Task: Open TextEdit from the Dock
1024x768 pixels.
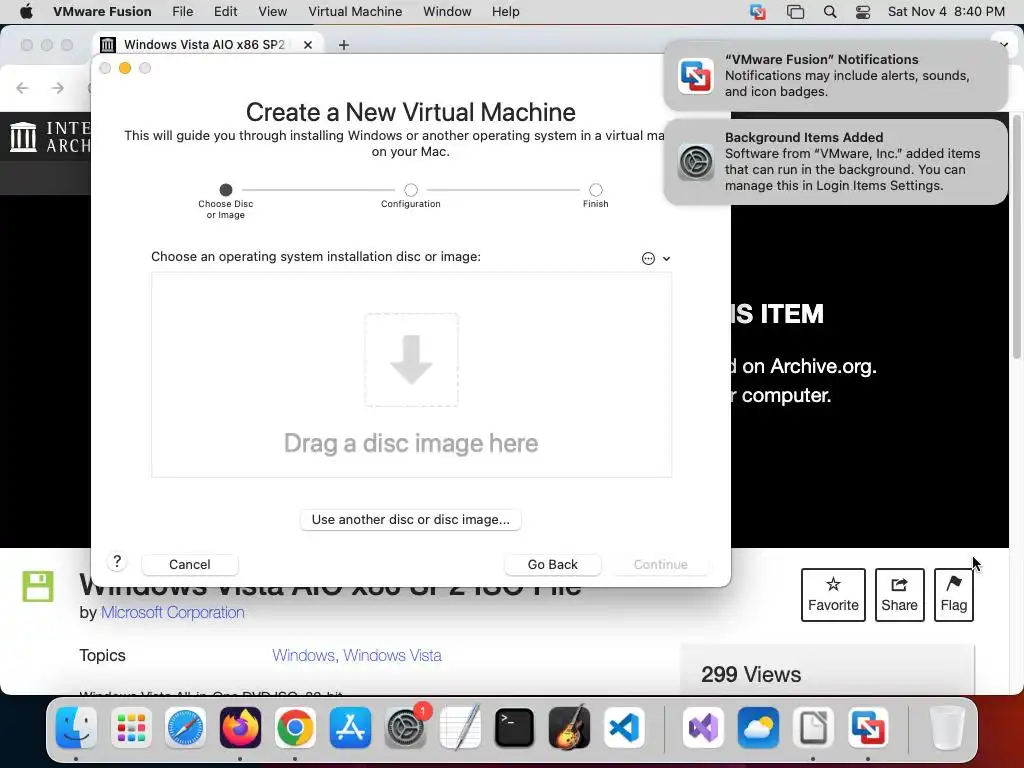Action: coord(460,728)
